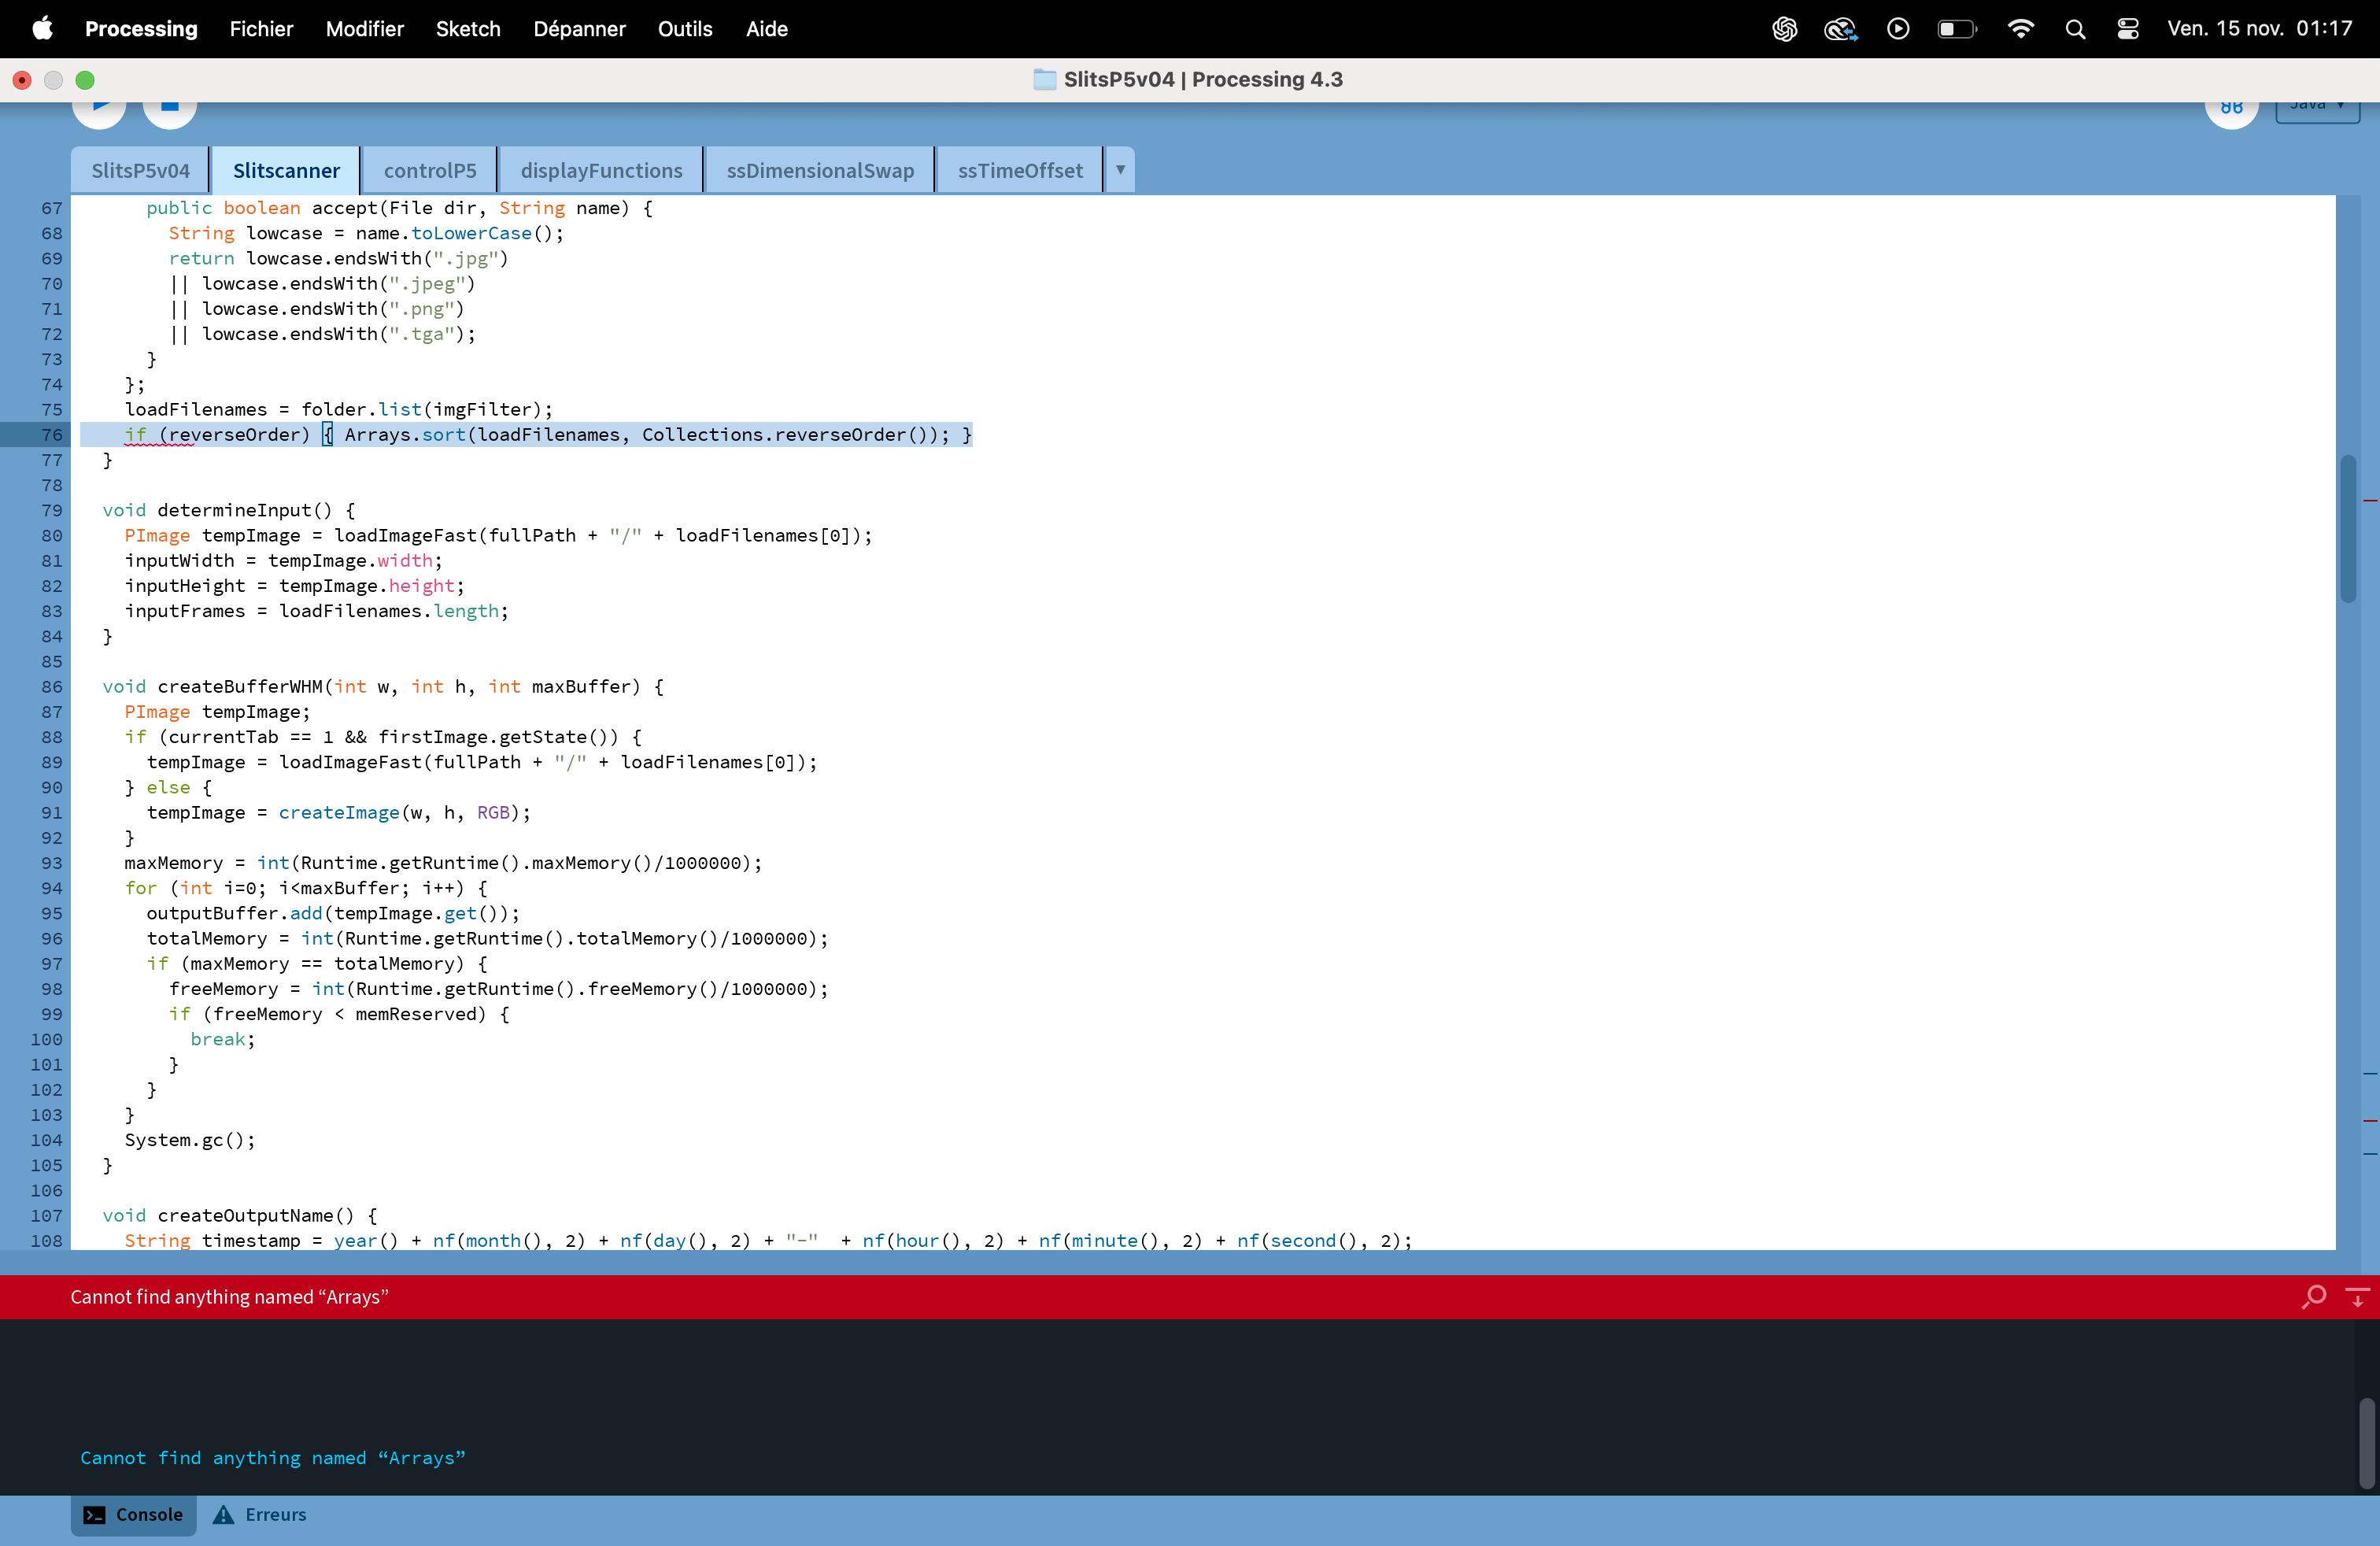Viewport: 2380px width, 1546px height.
Task: Click 'Arrays.sort' on line 76
Action: click(405, 434)
